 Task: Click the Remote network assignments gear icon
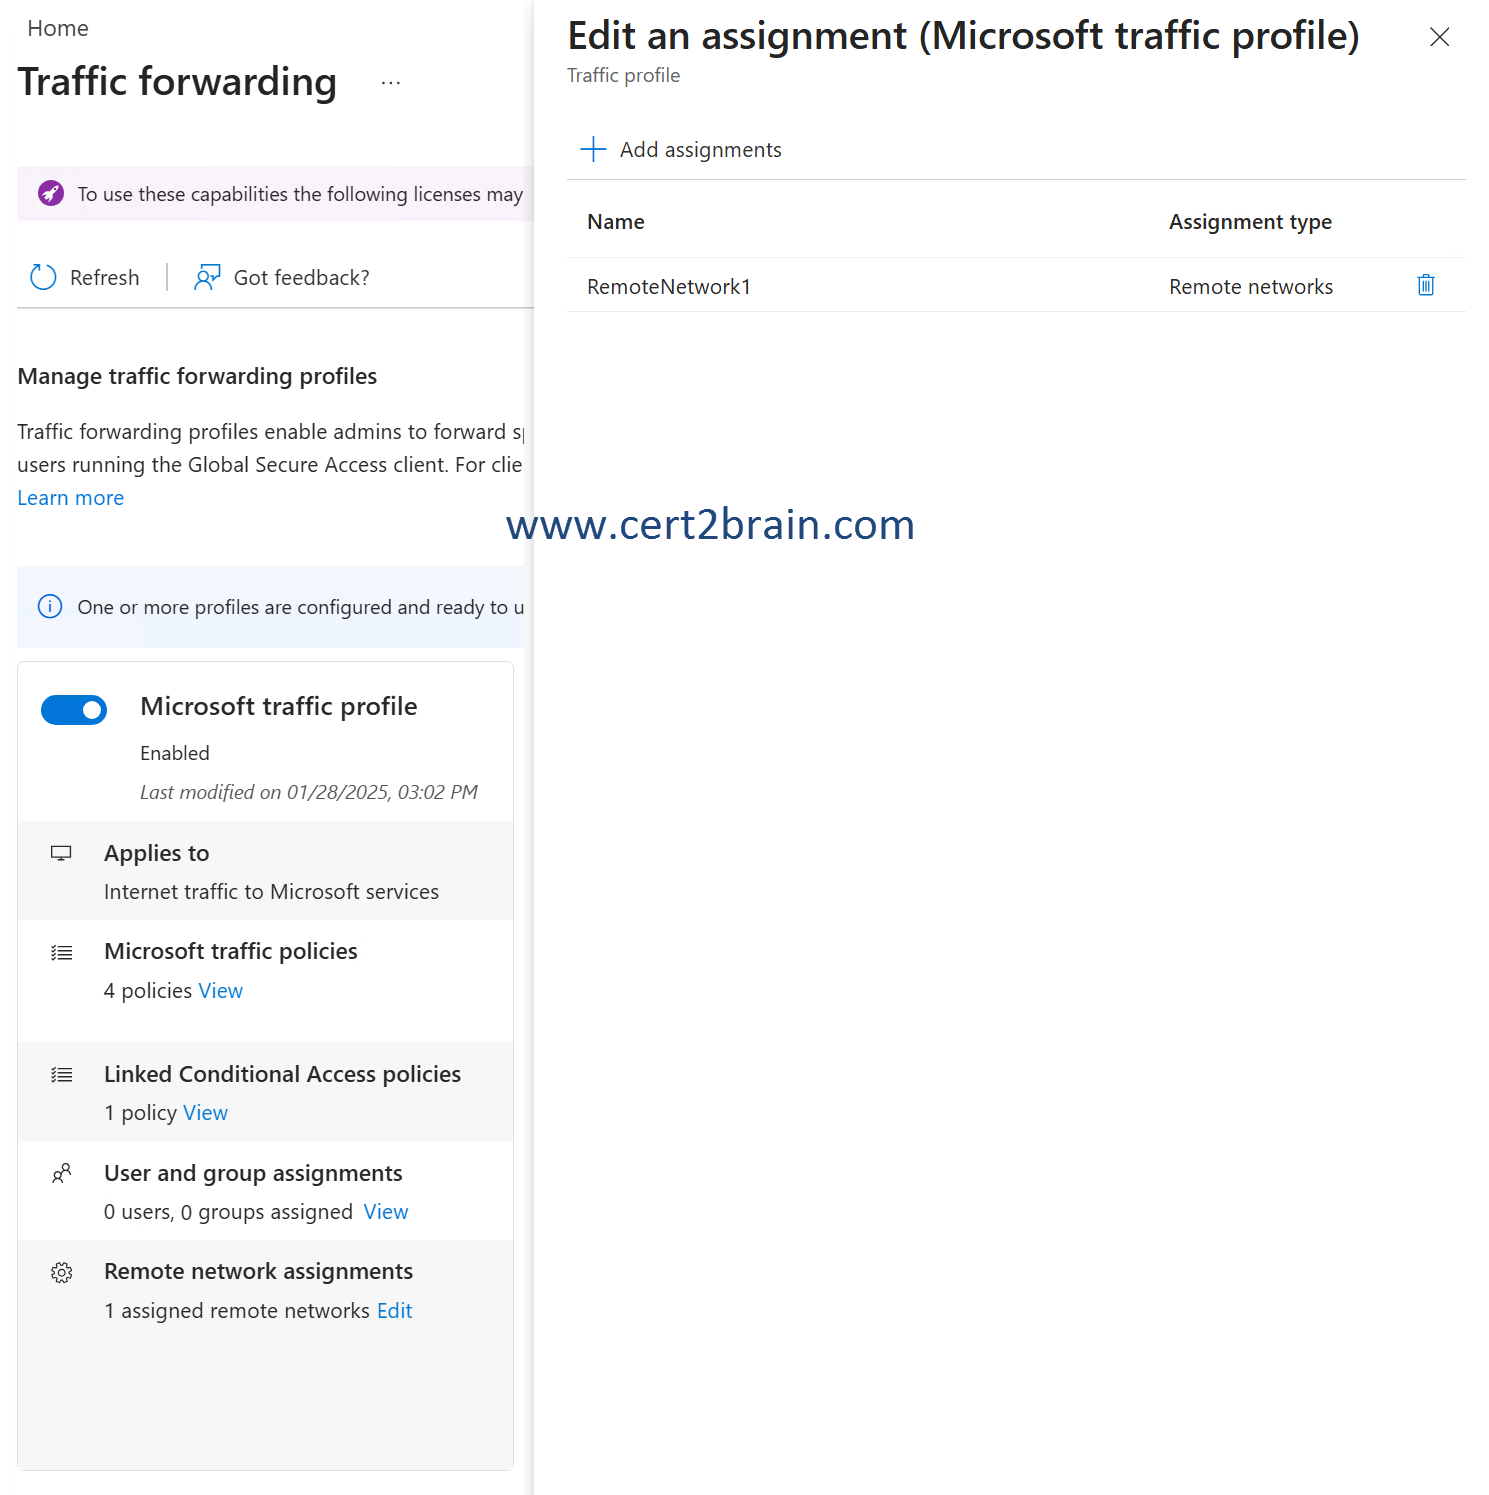click(x=62, y=1272)
